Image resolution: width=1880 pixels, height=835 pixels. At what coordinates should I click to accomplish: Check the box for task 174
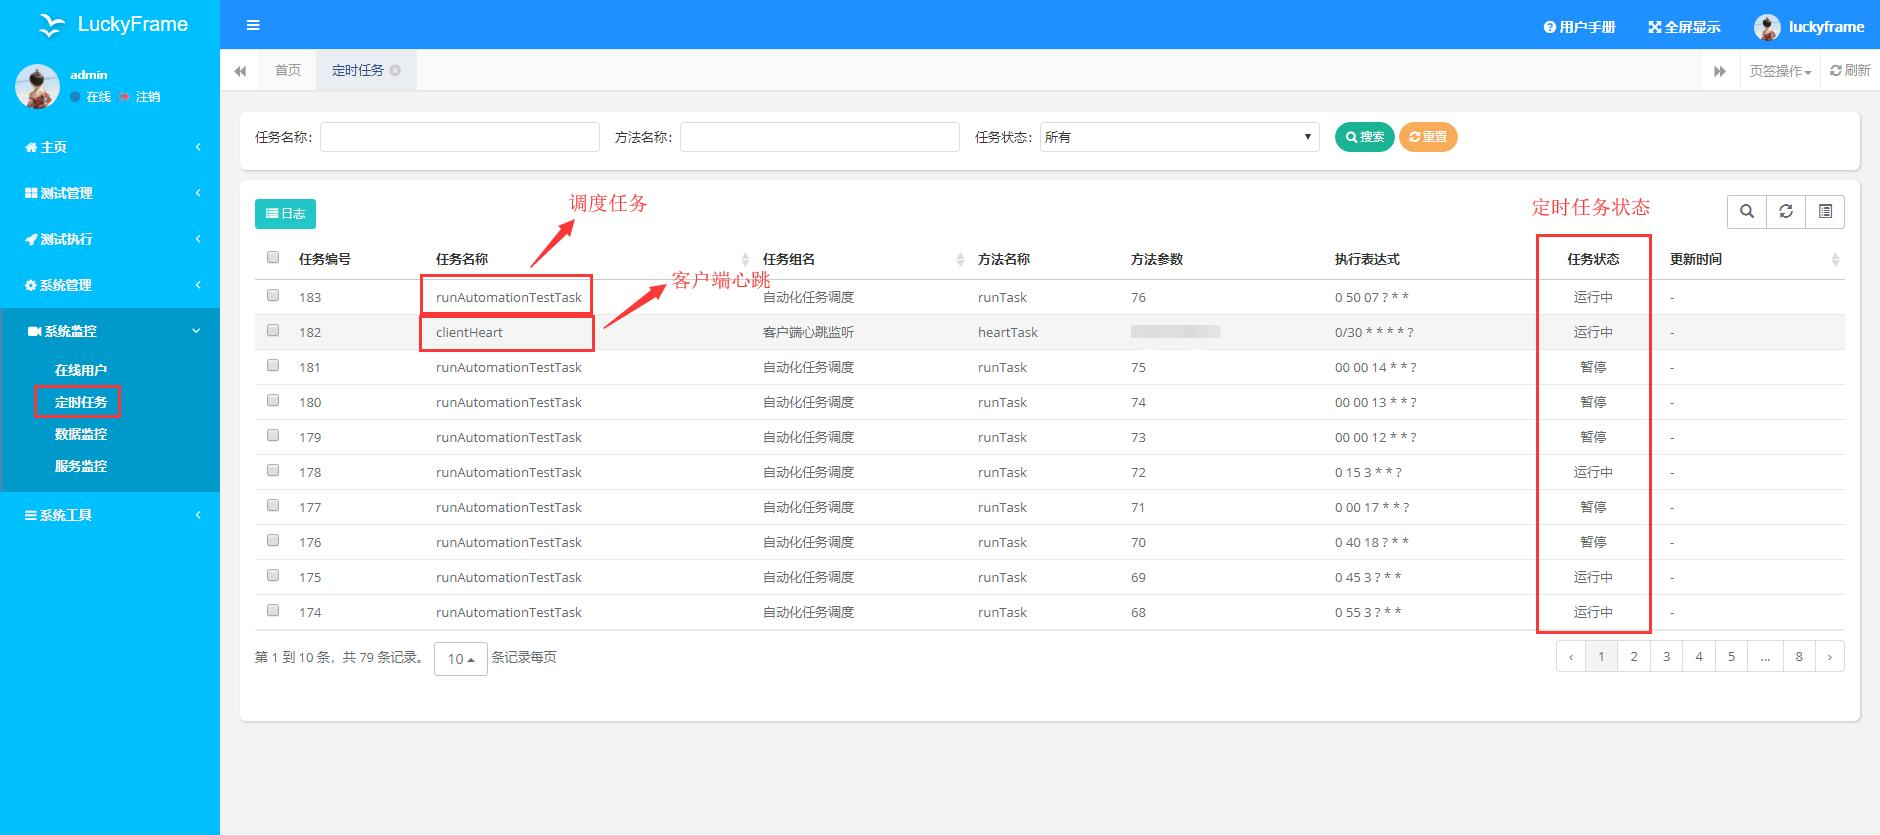(x=273, y=610)
